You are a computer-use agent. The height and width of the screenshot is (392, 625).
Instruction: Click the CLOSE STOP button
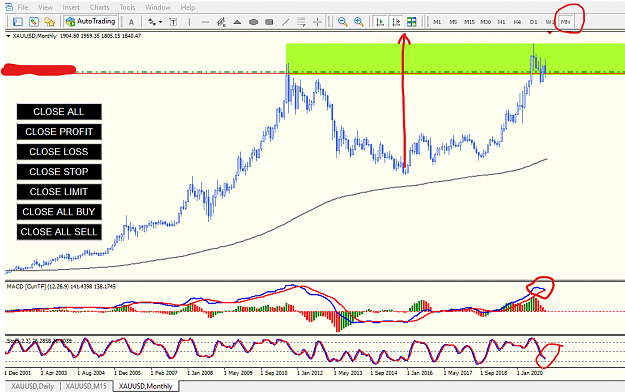(59, 171)
